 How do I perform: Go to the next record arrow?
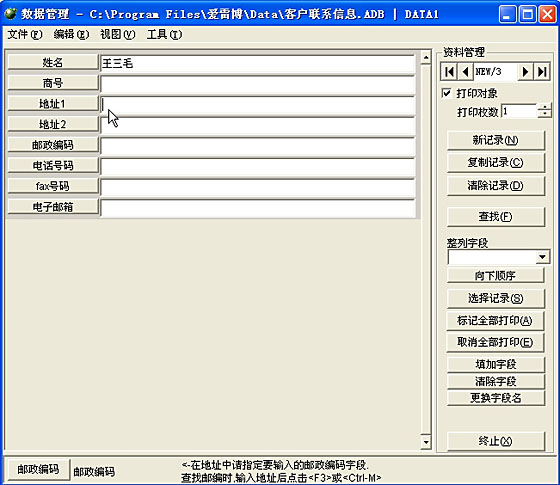click(525, 72)
